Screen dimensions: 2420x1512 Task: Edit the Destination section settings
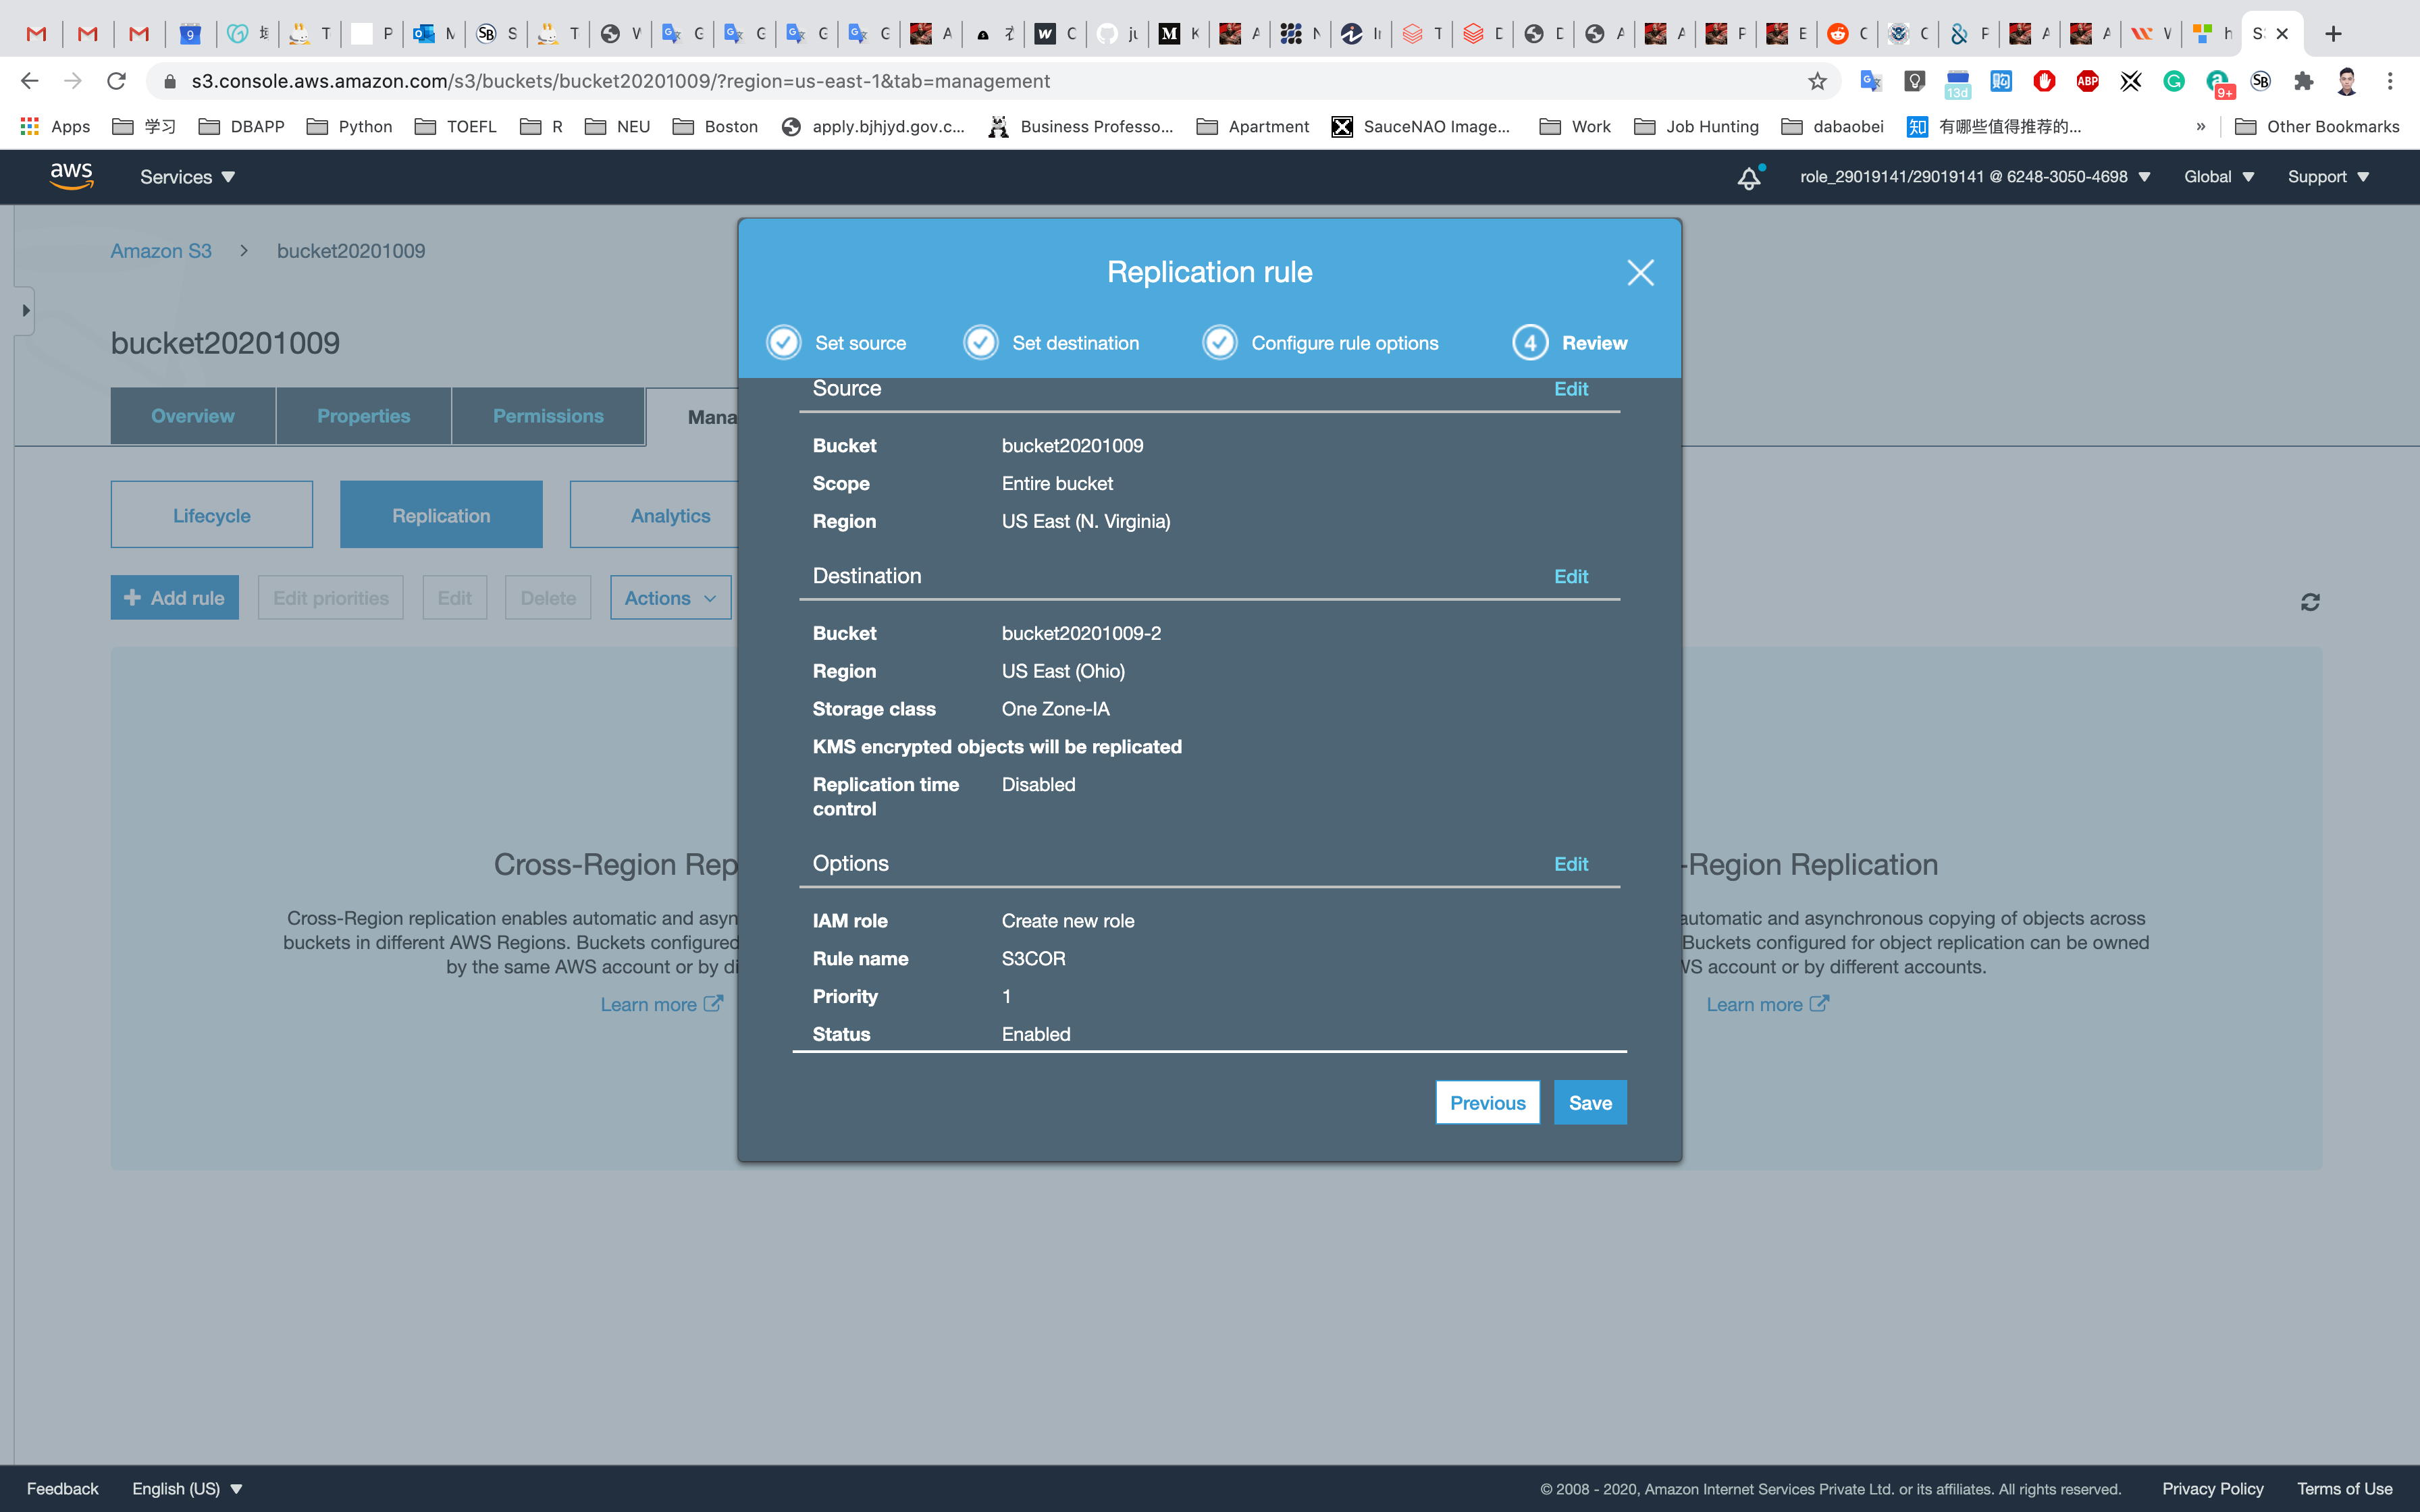pyautogui.click(x=1570, y=576)
